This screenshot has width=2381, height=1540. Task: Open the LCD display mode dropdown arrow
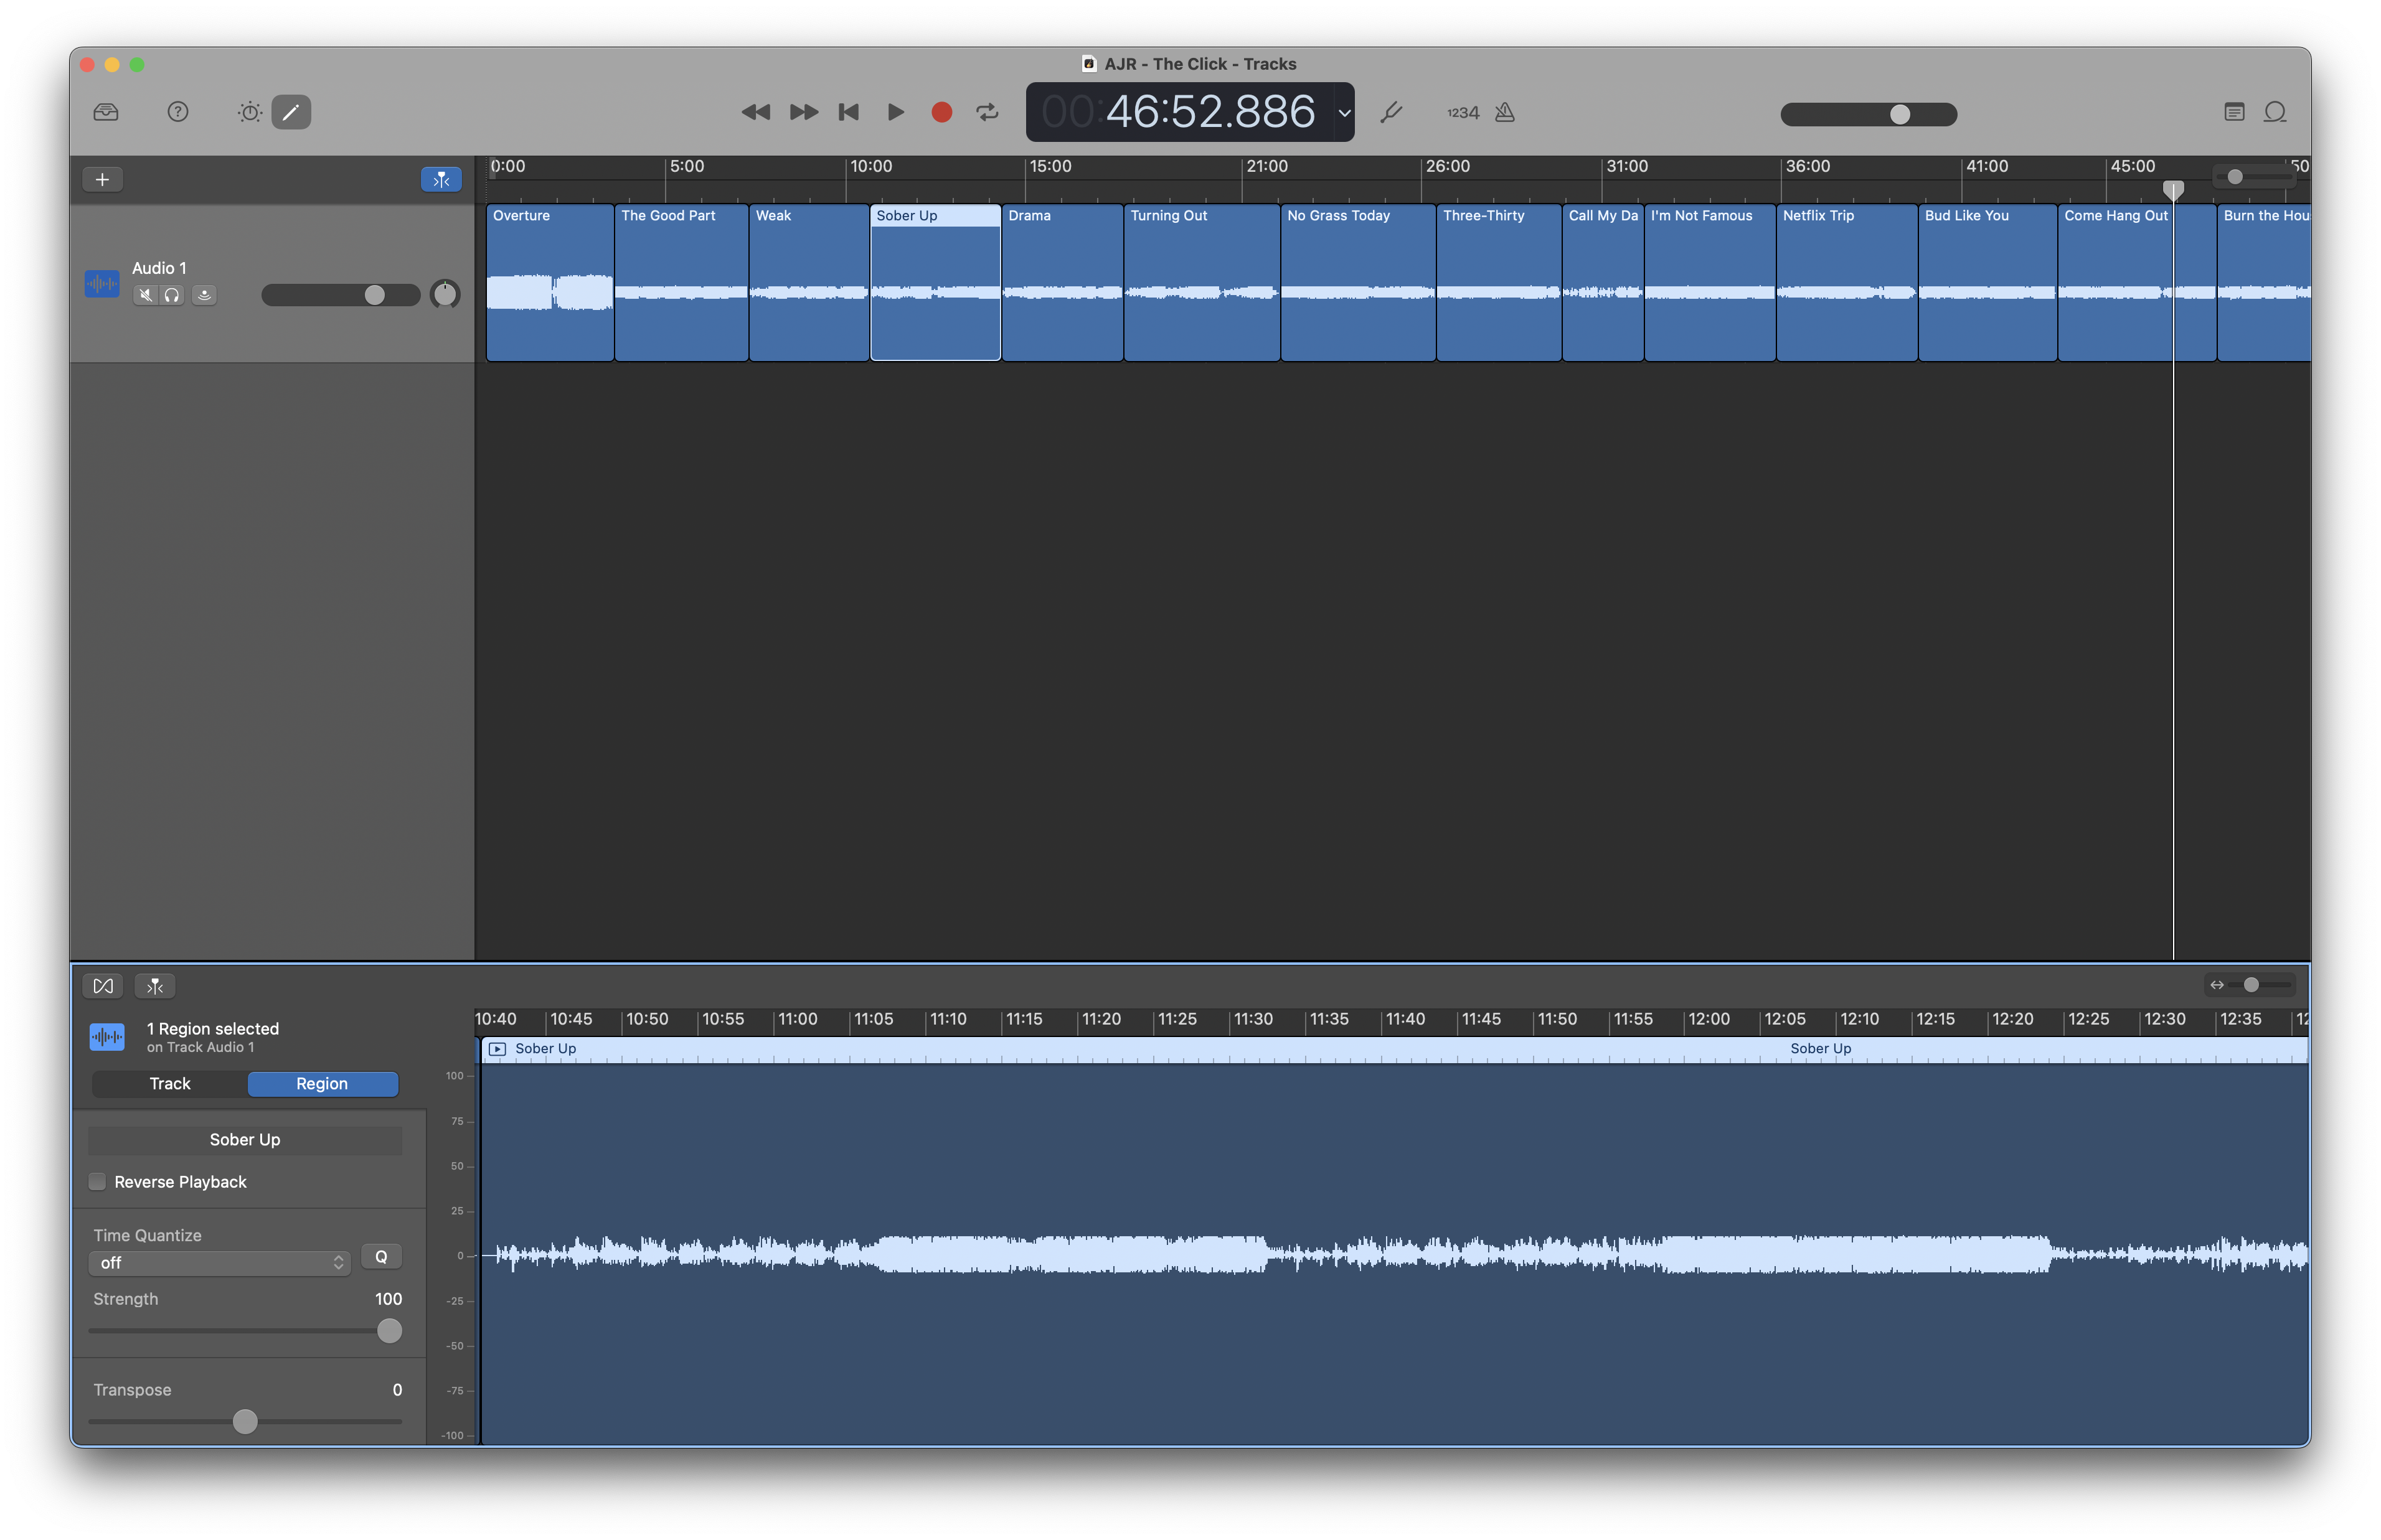(x=1344, y=113)
